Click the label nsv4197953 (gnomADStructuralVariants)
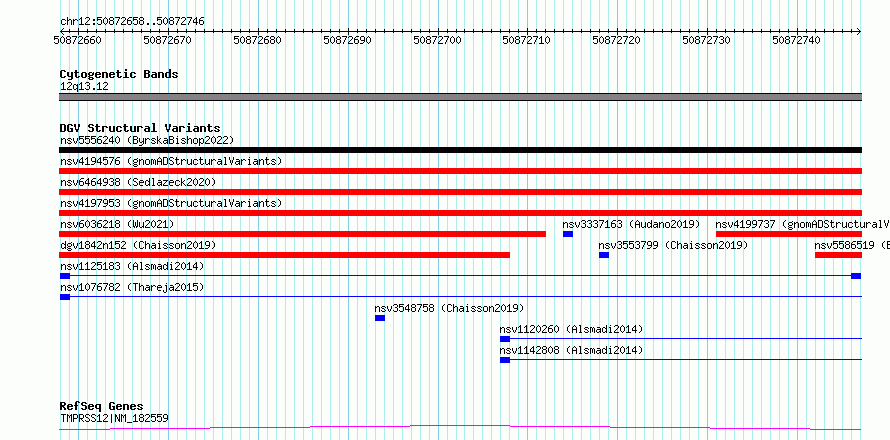 point(171,203)
